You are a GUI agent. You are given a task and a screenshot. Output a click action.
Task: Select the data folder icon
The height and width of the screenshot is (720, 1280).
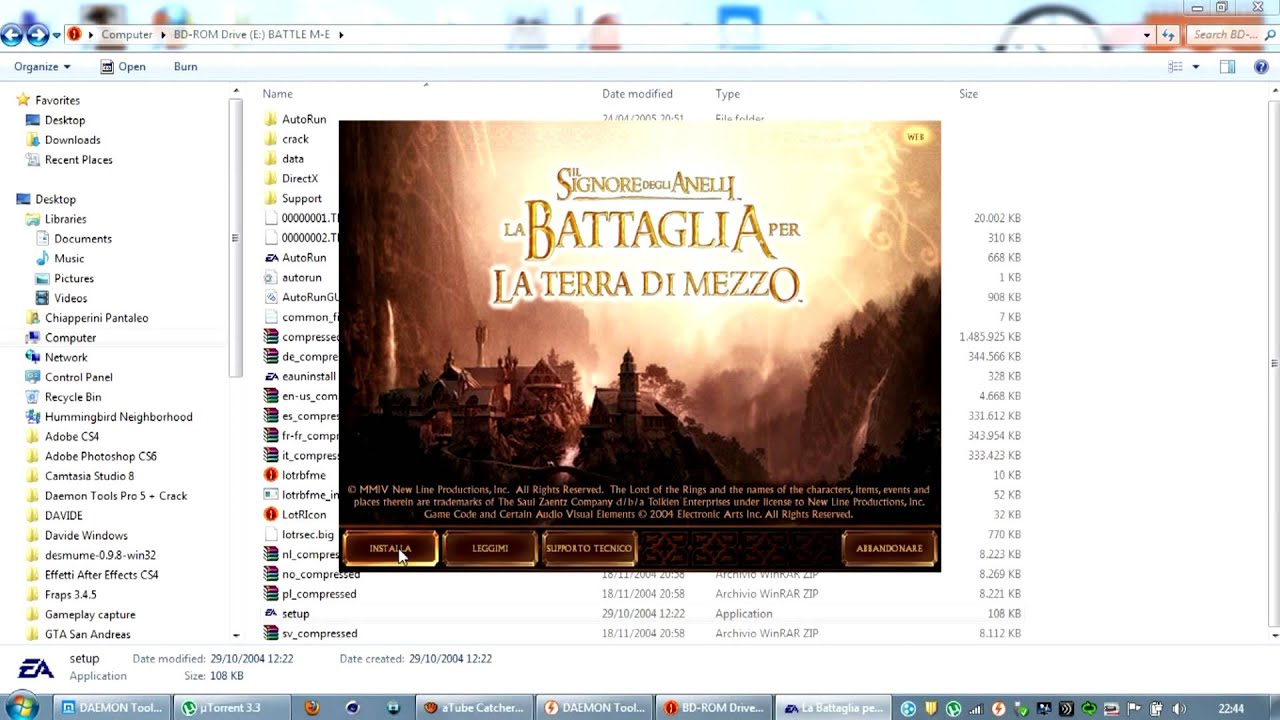(270, 159)
